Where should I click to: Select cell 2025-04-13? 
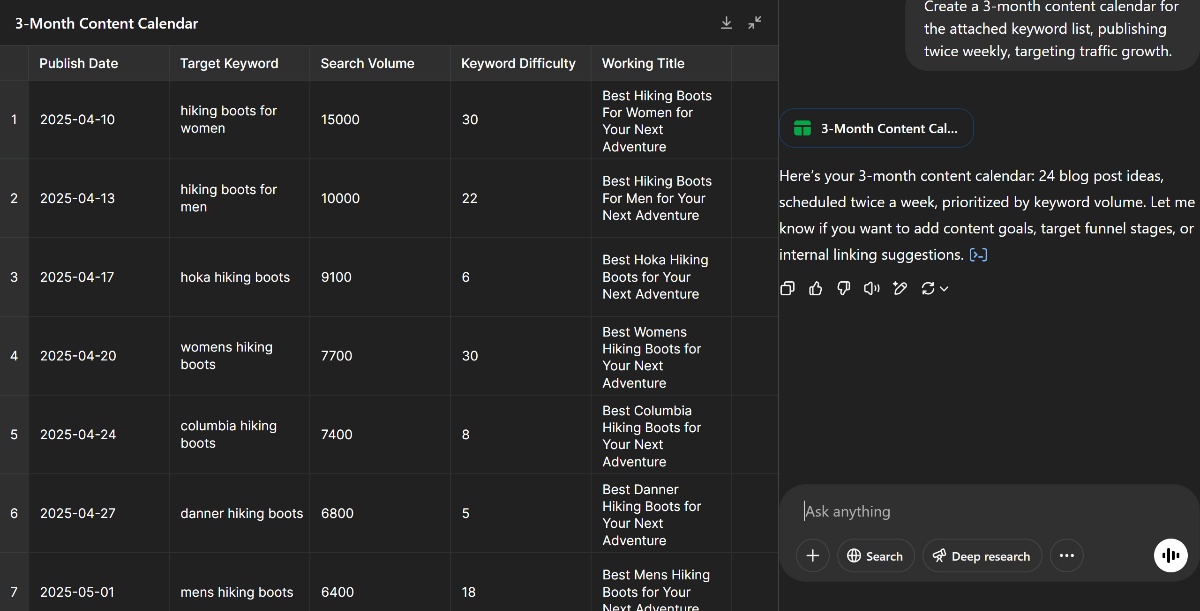click(x=99, y=198)
